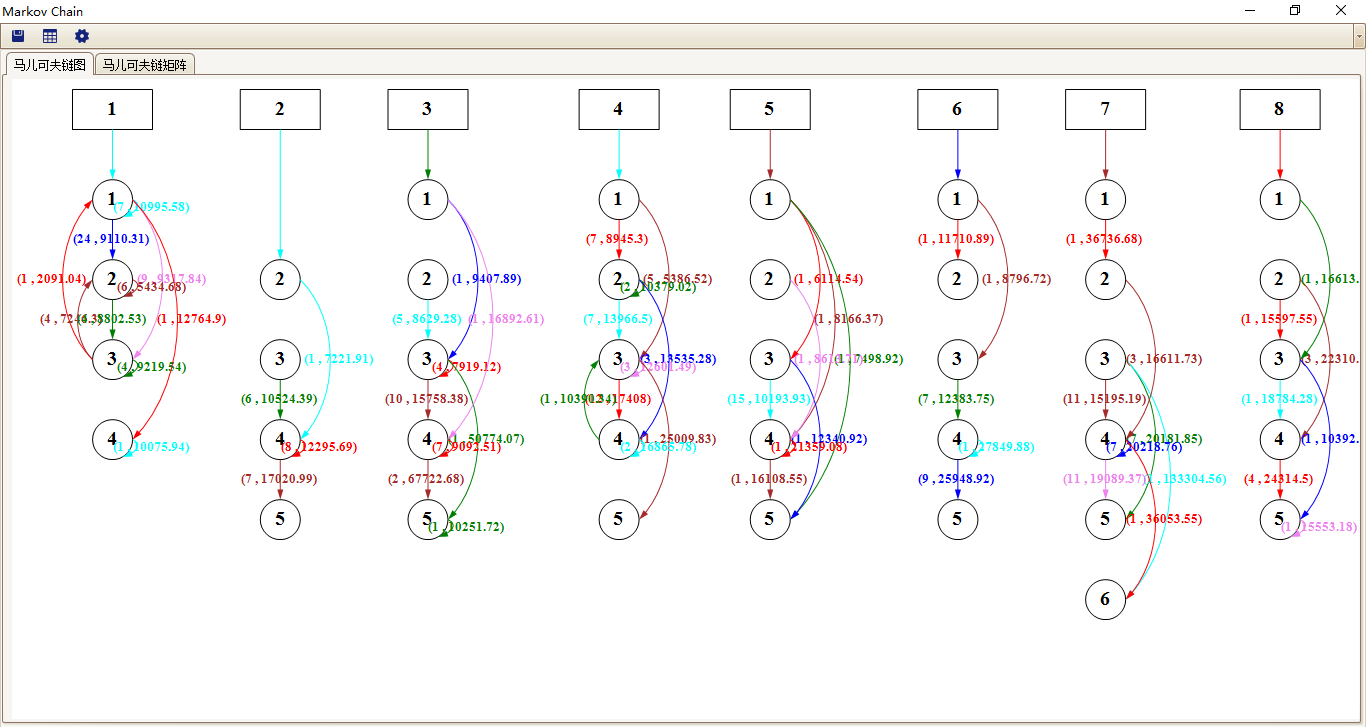Image resolution: width=1366 pixels, height=727 pixels.
Task: Click node 1 circle under chain 6
Action: coord(957,199)
